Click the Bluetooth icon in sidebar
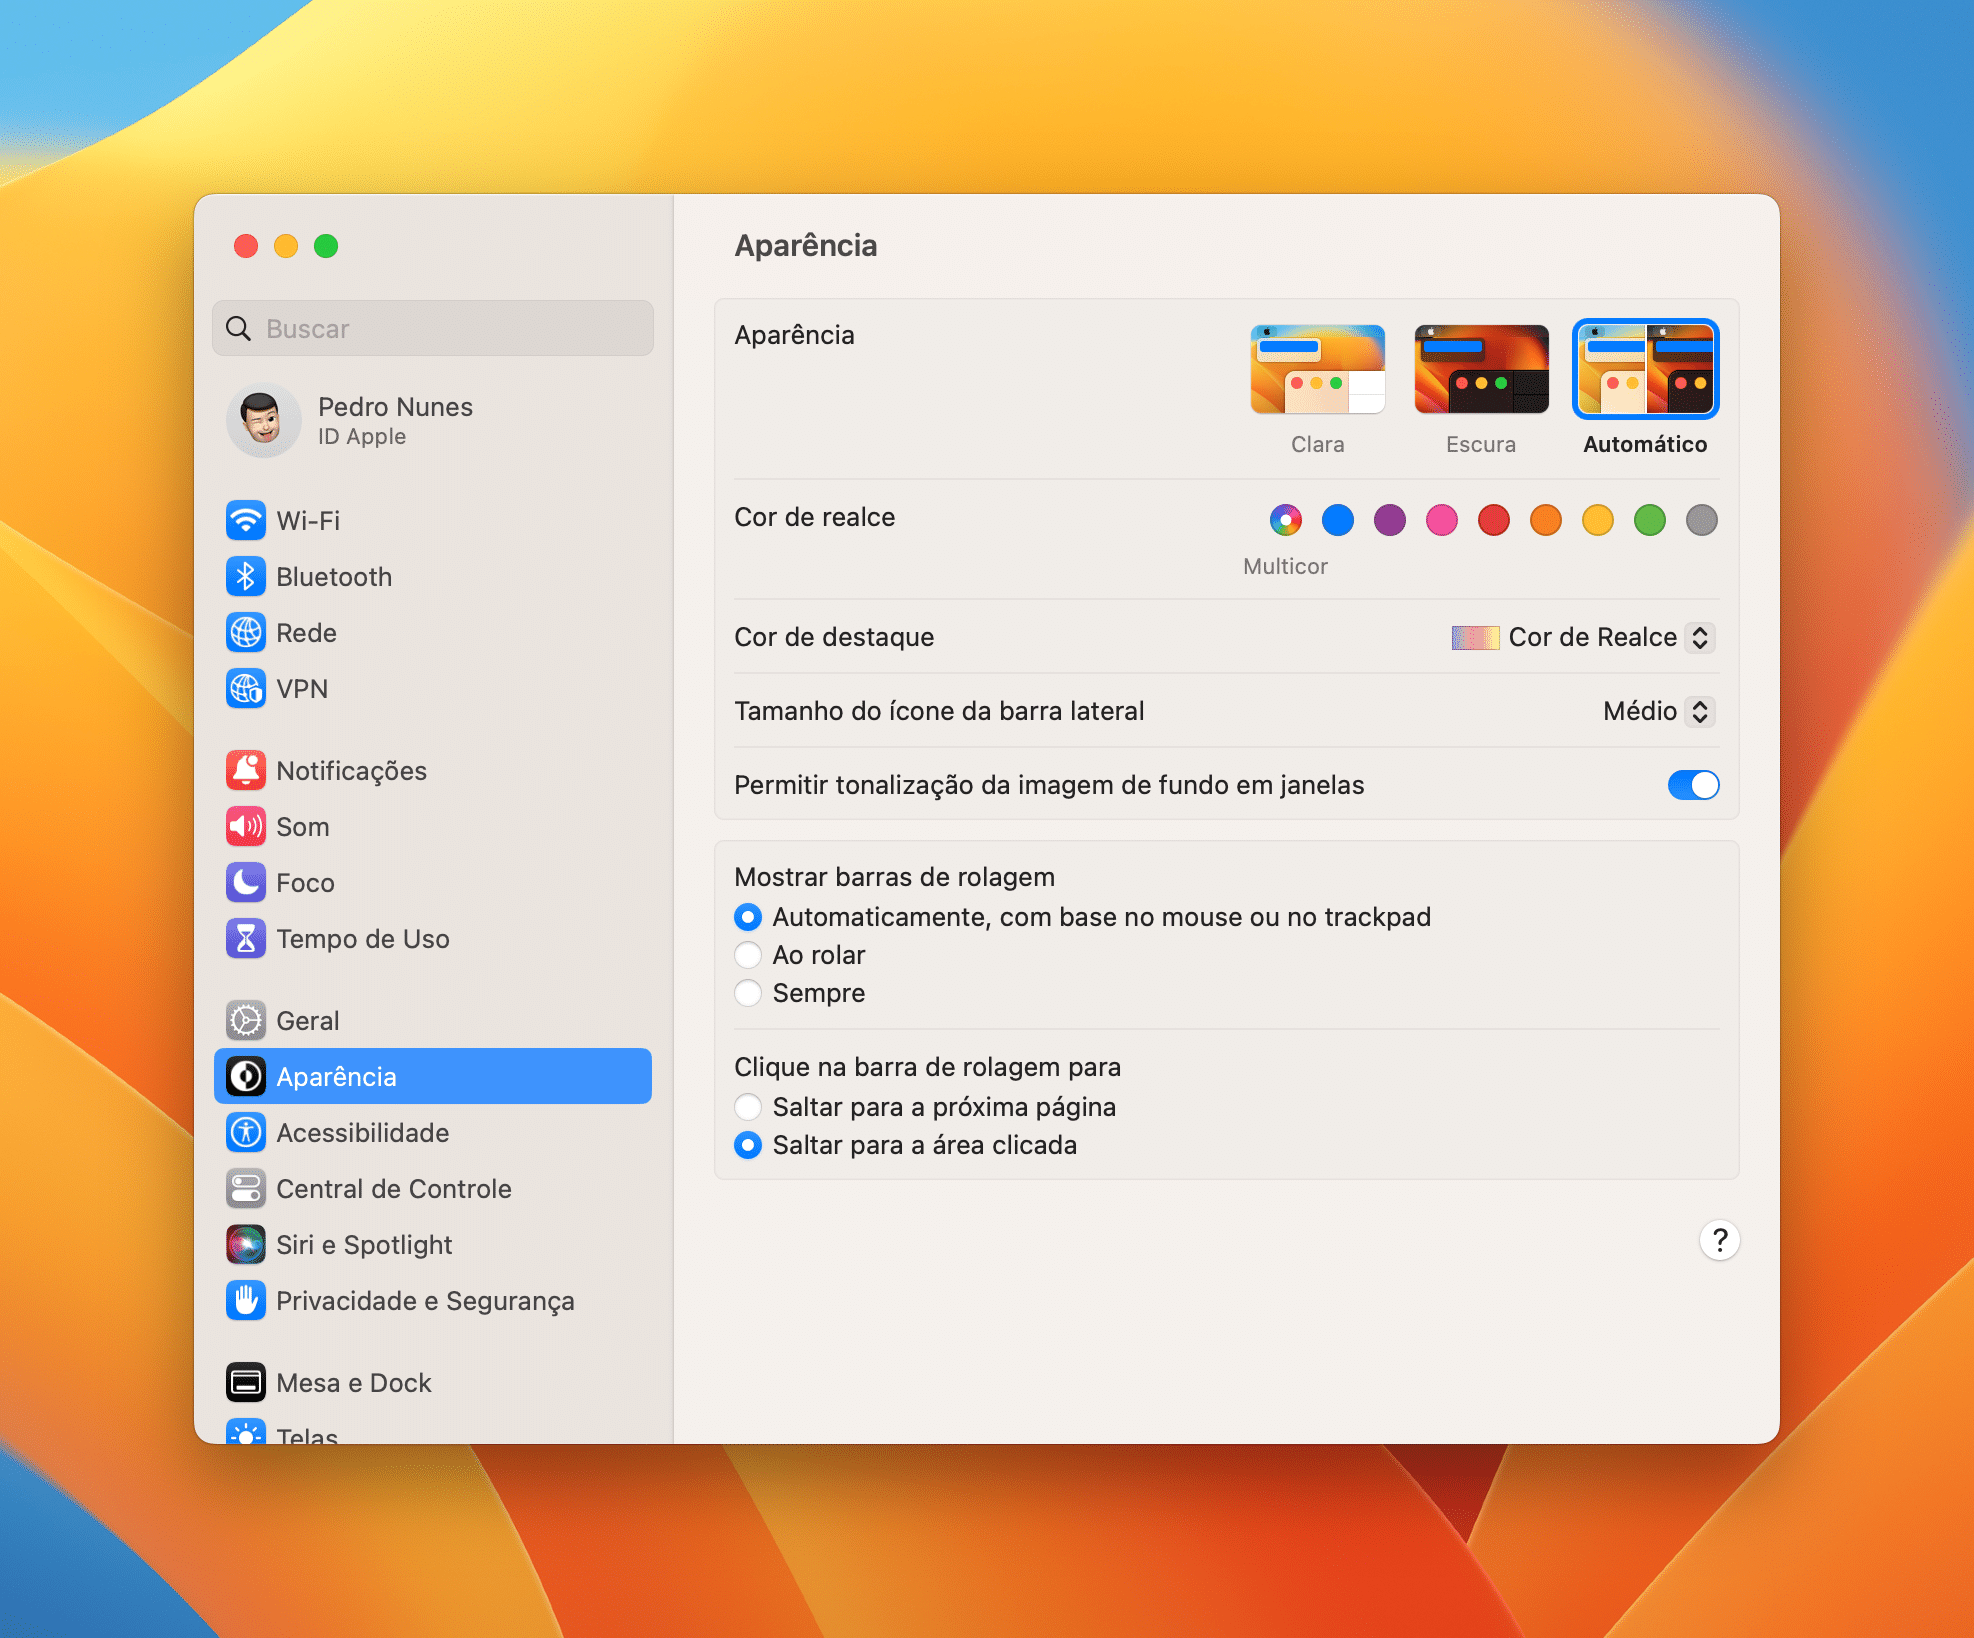 [x=246, y=576]
